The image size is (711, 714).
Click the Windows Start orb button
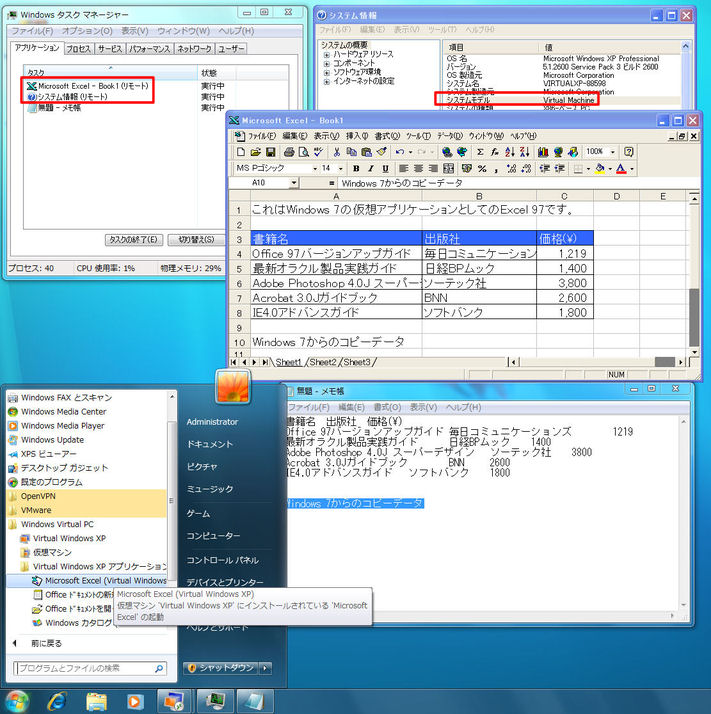(x=17, y=702)
